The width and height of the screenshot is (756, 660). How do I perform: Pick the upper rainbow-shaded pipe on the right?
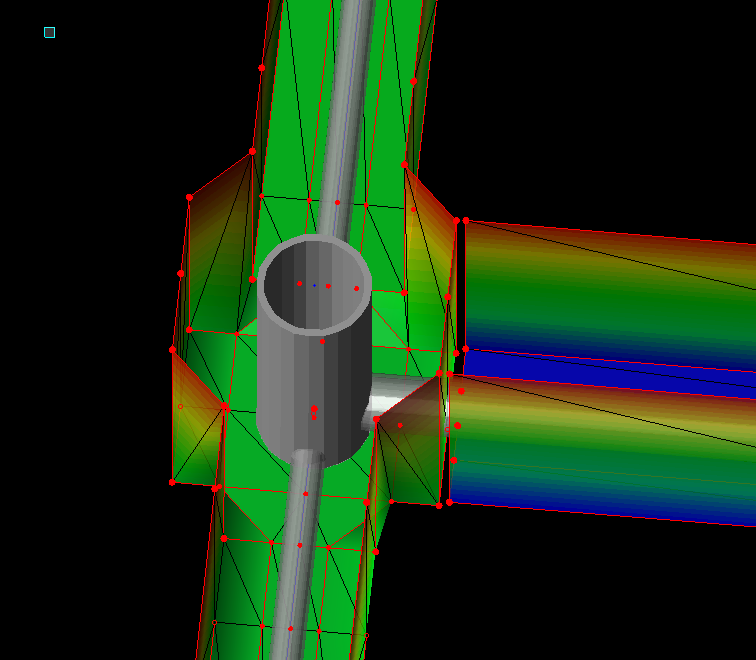point(610,290)
